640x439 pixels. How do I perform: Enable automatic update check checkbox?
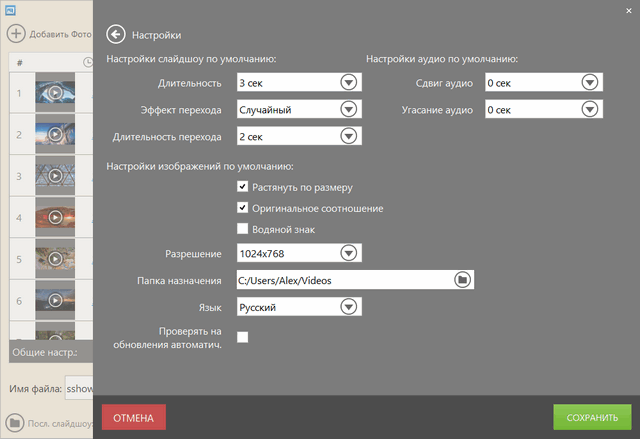point(242,337)
